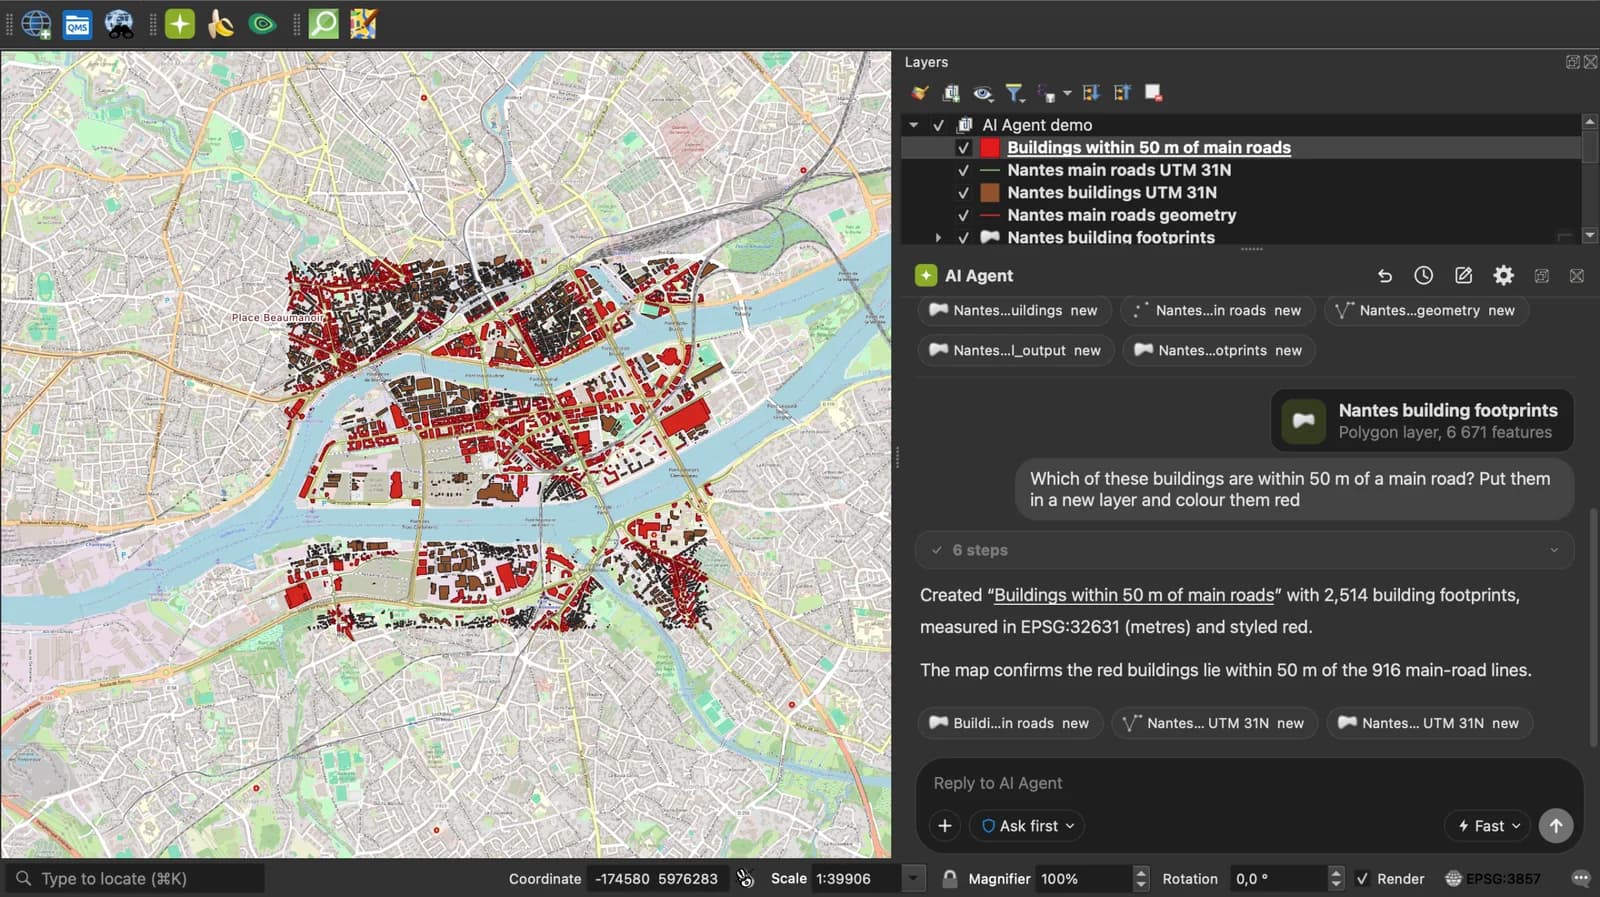Click the Nantes...uildings new layer chip

pyautogui.click(x=1015, y=311)
